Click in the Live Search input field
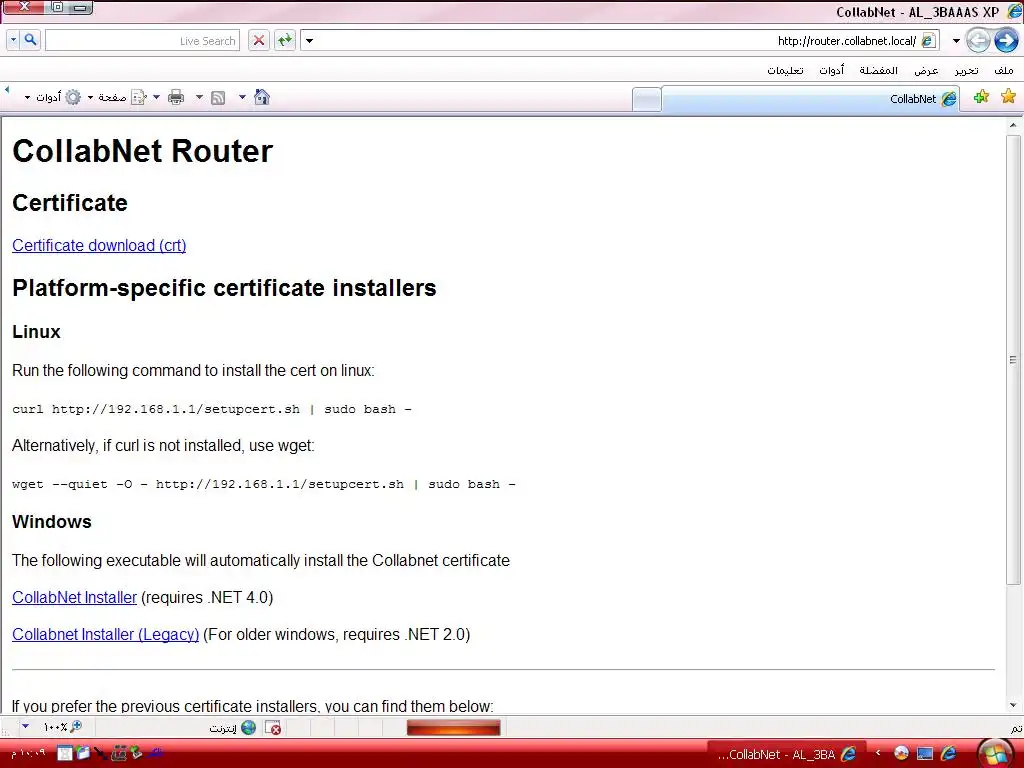The height and width of the screenshot is (768, 1024). click(x=142, y=40)
